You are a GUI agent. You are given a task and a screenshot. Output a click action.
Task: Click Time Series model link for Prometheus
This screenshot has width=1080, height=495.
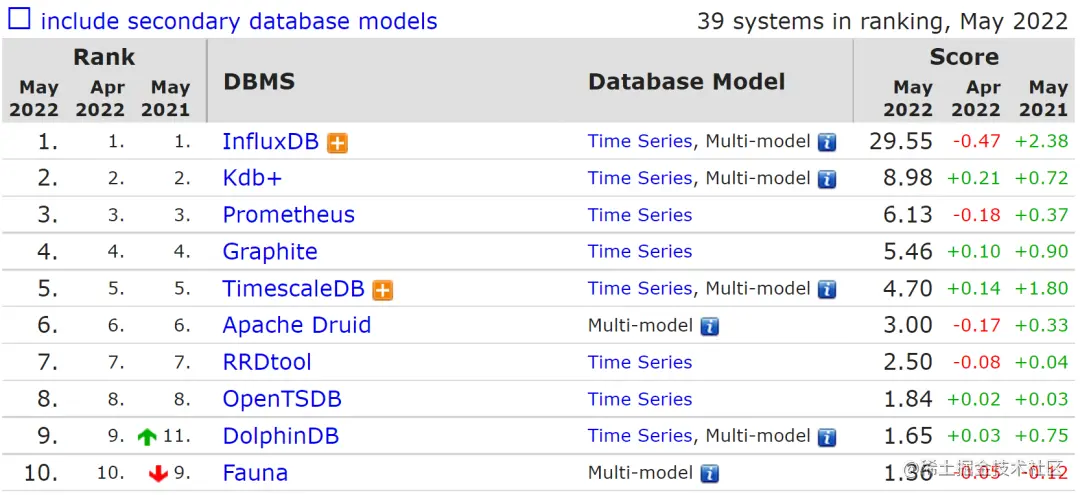tap(639, 215)
